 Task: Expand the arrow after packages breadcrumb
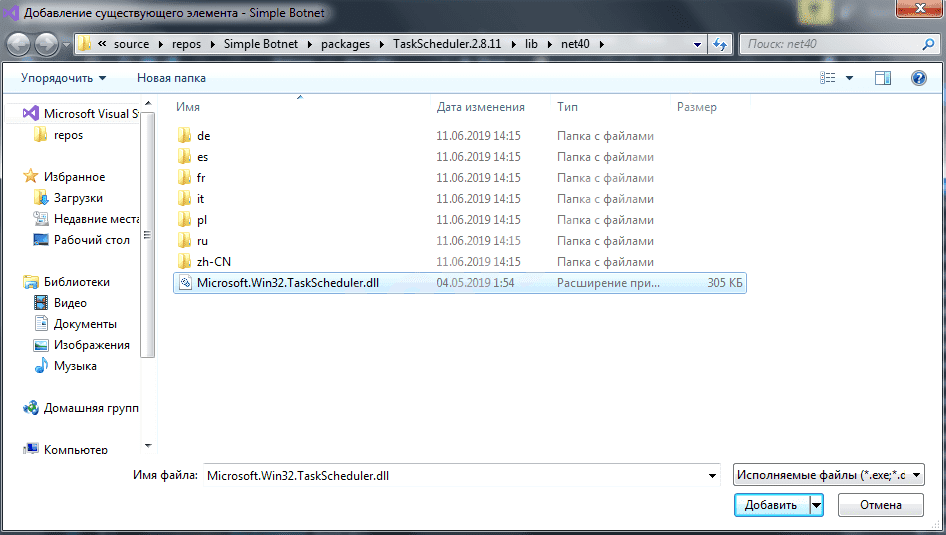(382, 44)
